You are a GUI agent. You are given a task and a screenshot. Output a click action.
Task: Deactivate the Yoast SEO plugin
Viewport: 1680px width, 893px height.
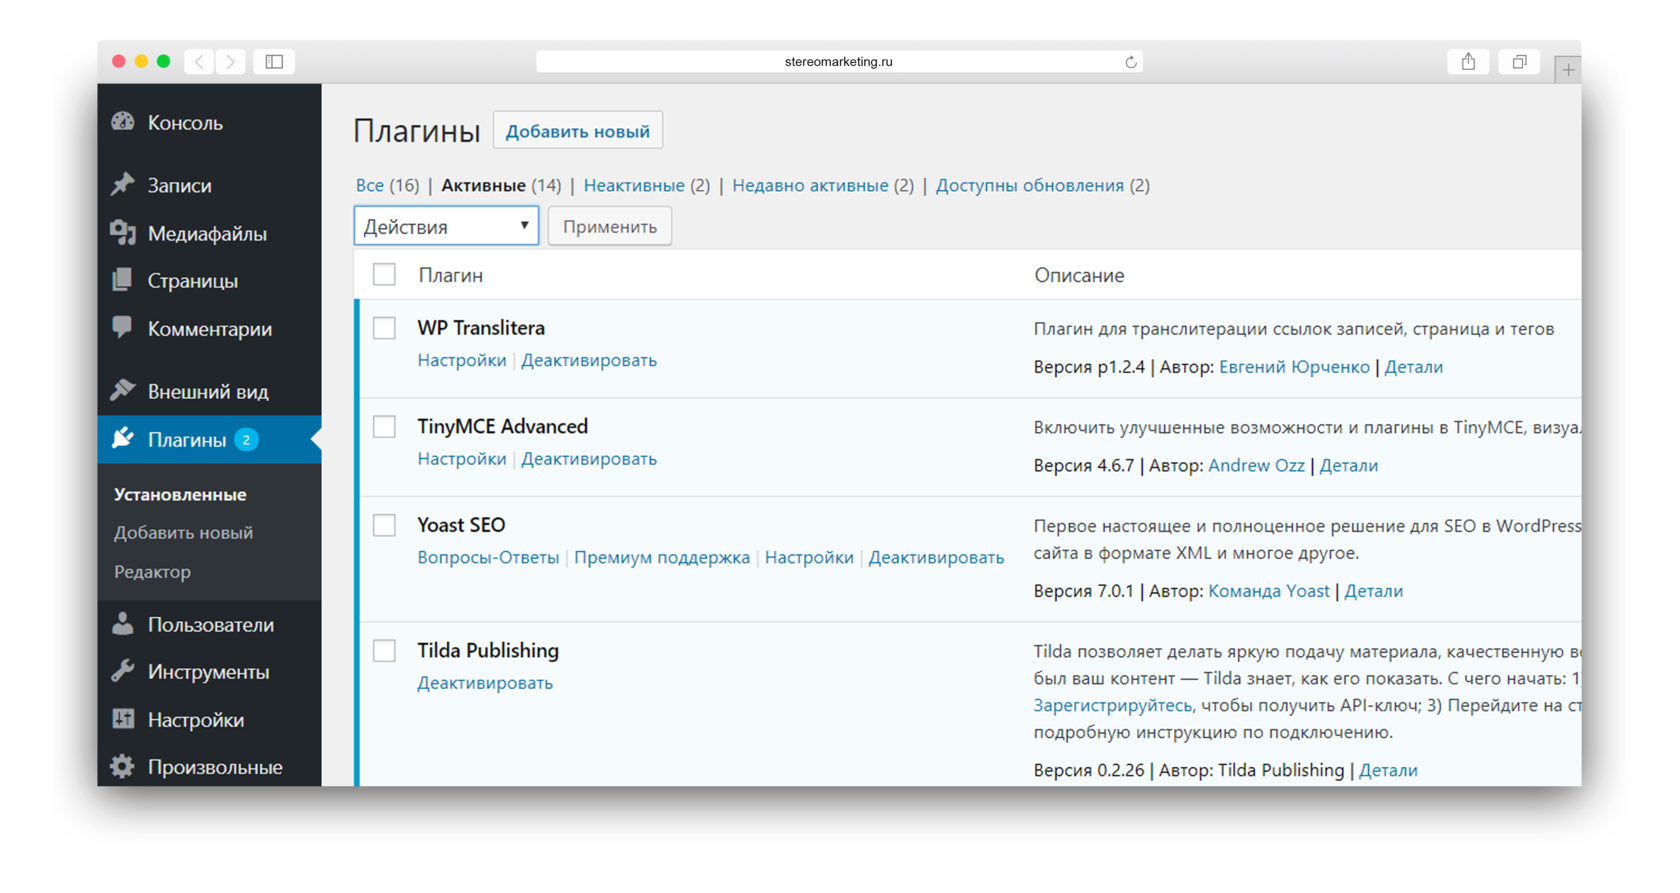(936, 558)
